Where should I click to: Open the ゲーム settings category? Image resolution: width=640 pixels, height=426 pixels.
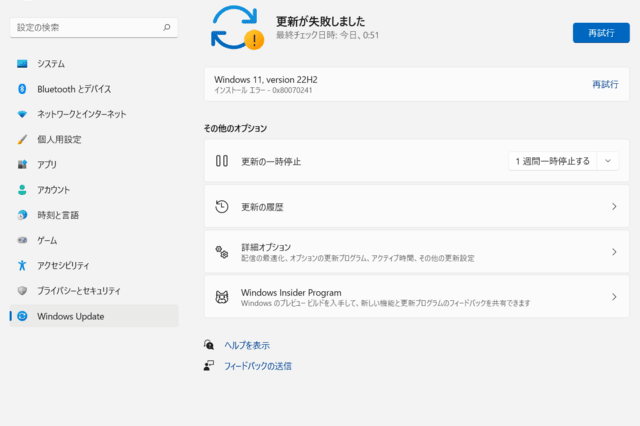[x=94, y=240]
